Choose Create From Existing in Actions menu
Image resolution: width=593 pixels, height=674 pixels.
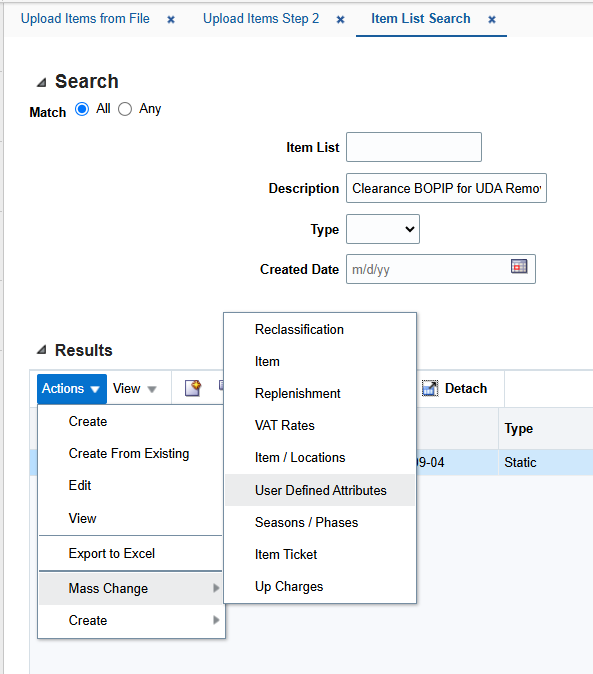pyautogui.click(x=131, y=453)
